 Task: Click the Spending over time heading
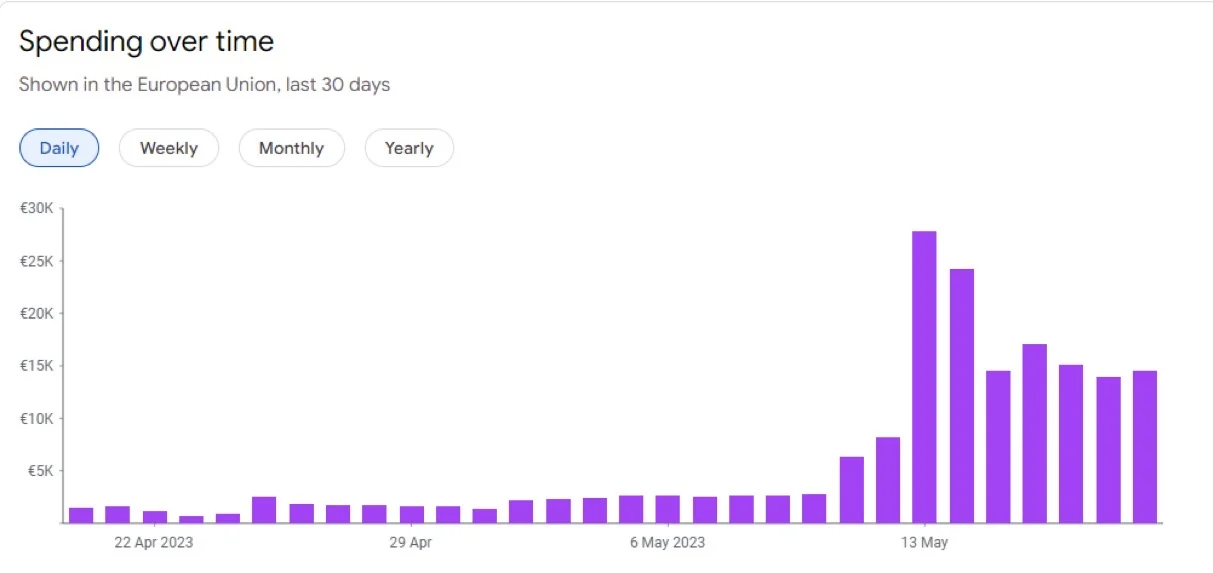(146, 42)
